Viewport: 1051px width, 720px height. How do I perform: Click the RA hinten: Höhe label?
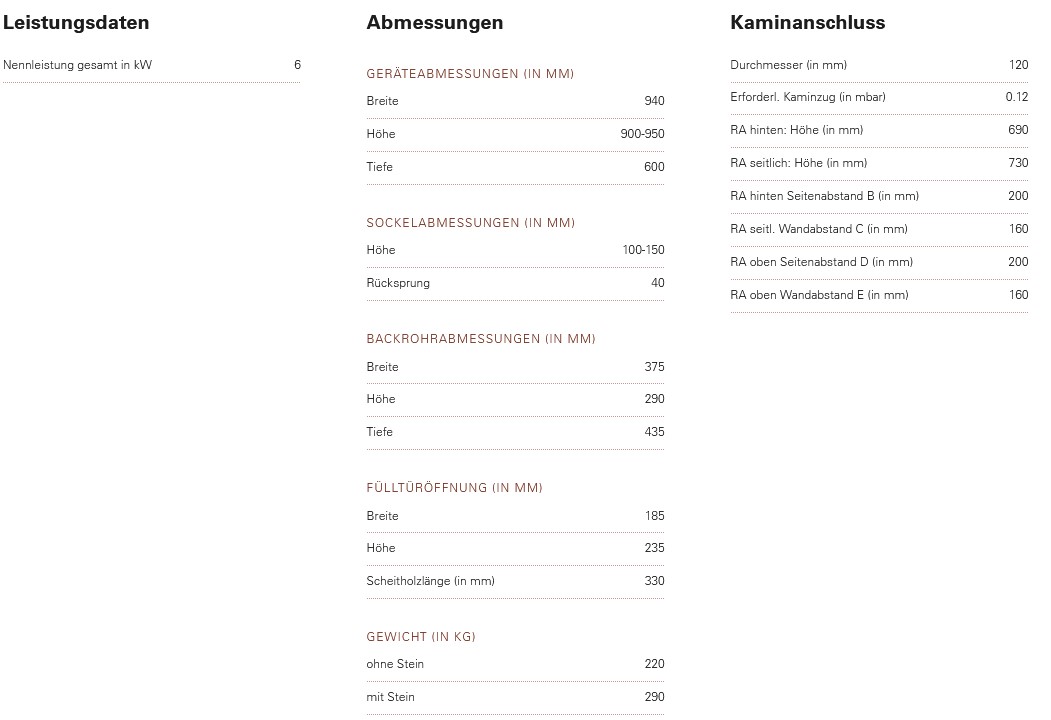(x=796, y=130)
